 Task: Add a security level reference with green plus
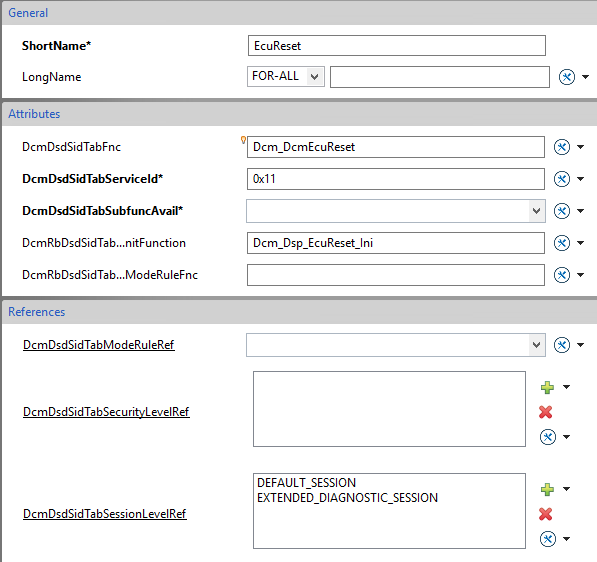(547, 387)
